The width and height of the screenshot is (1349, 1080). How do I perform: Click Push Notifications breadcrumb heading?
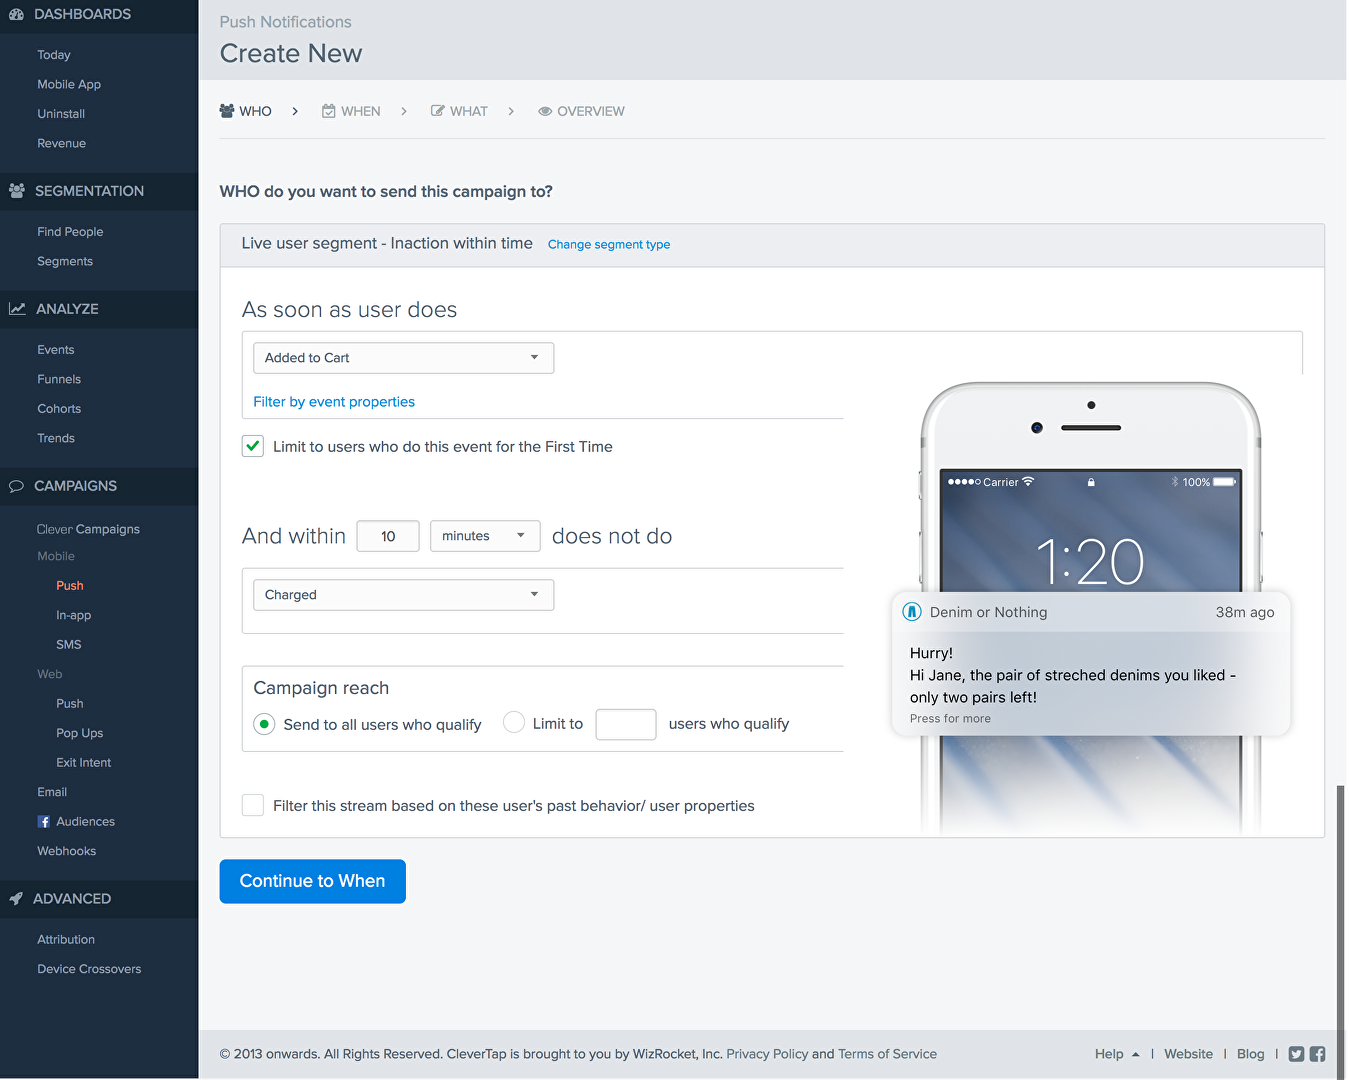(x=286, y=22)
